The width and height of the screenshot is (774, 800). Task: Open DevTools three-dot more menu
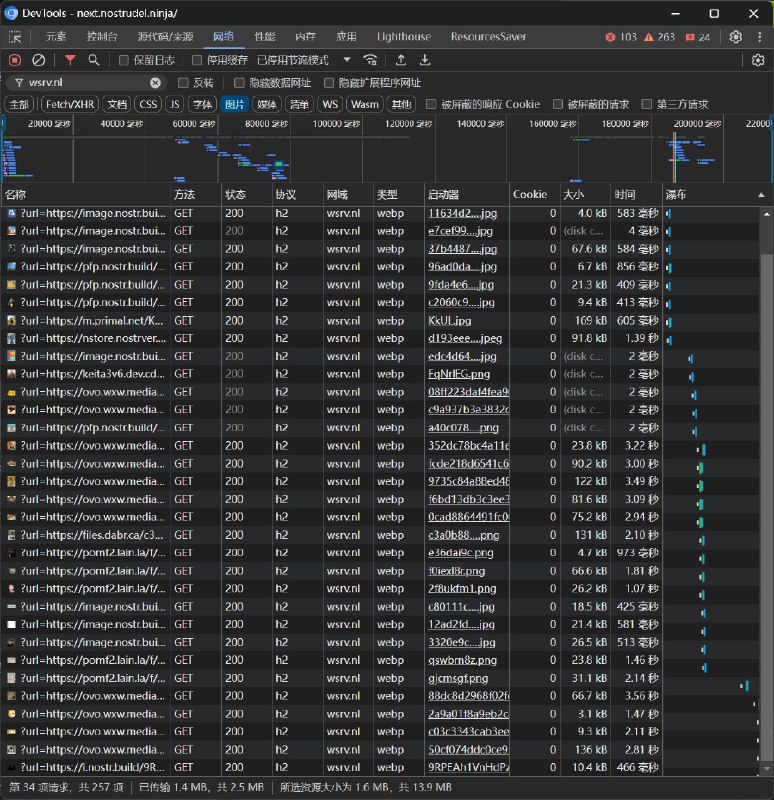point(758,37)
